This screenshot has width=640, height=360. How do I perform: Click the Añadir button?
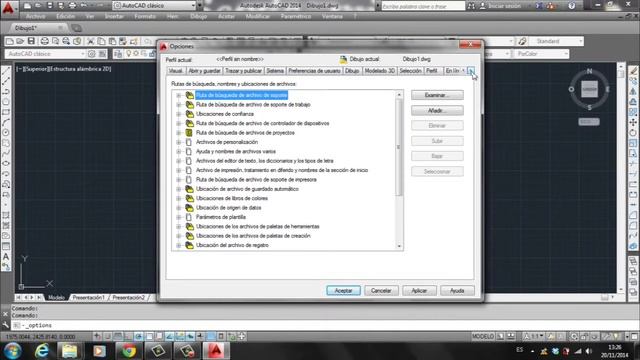[437, 111]
